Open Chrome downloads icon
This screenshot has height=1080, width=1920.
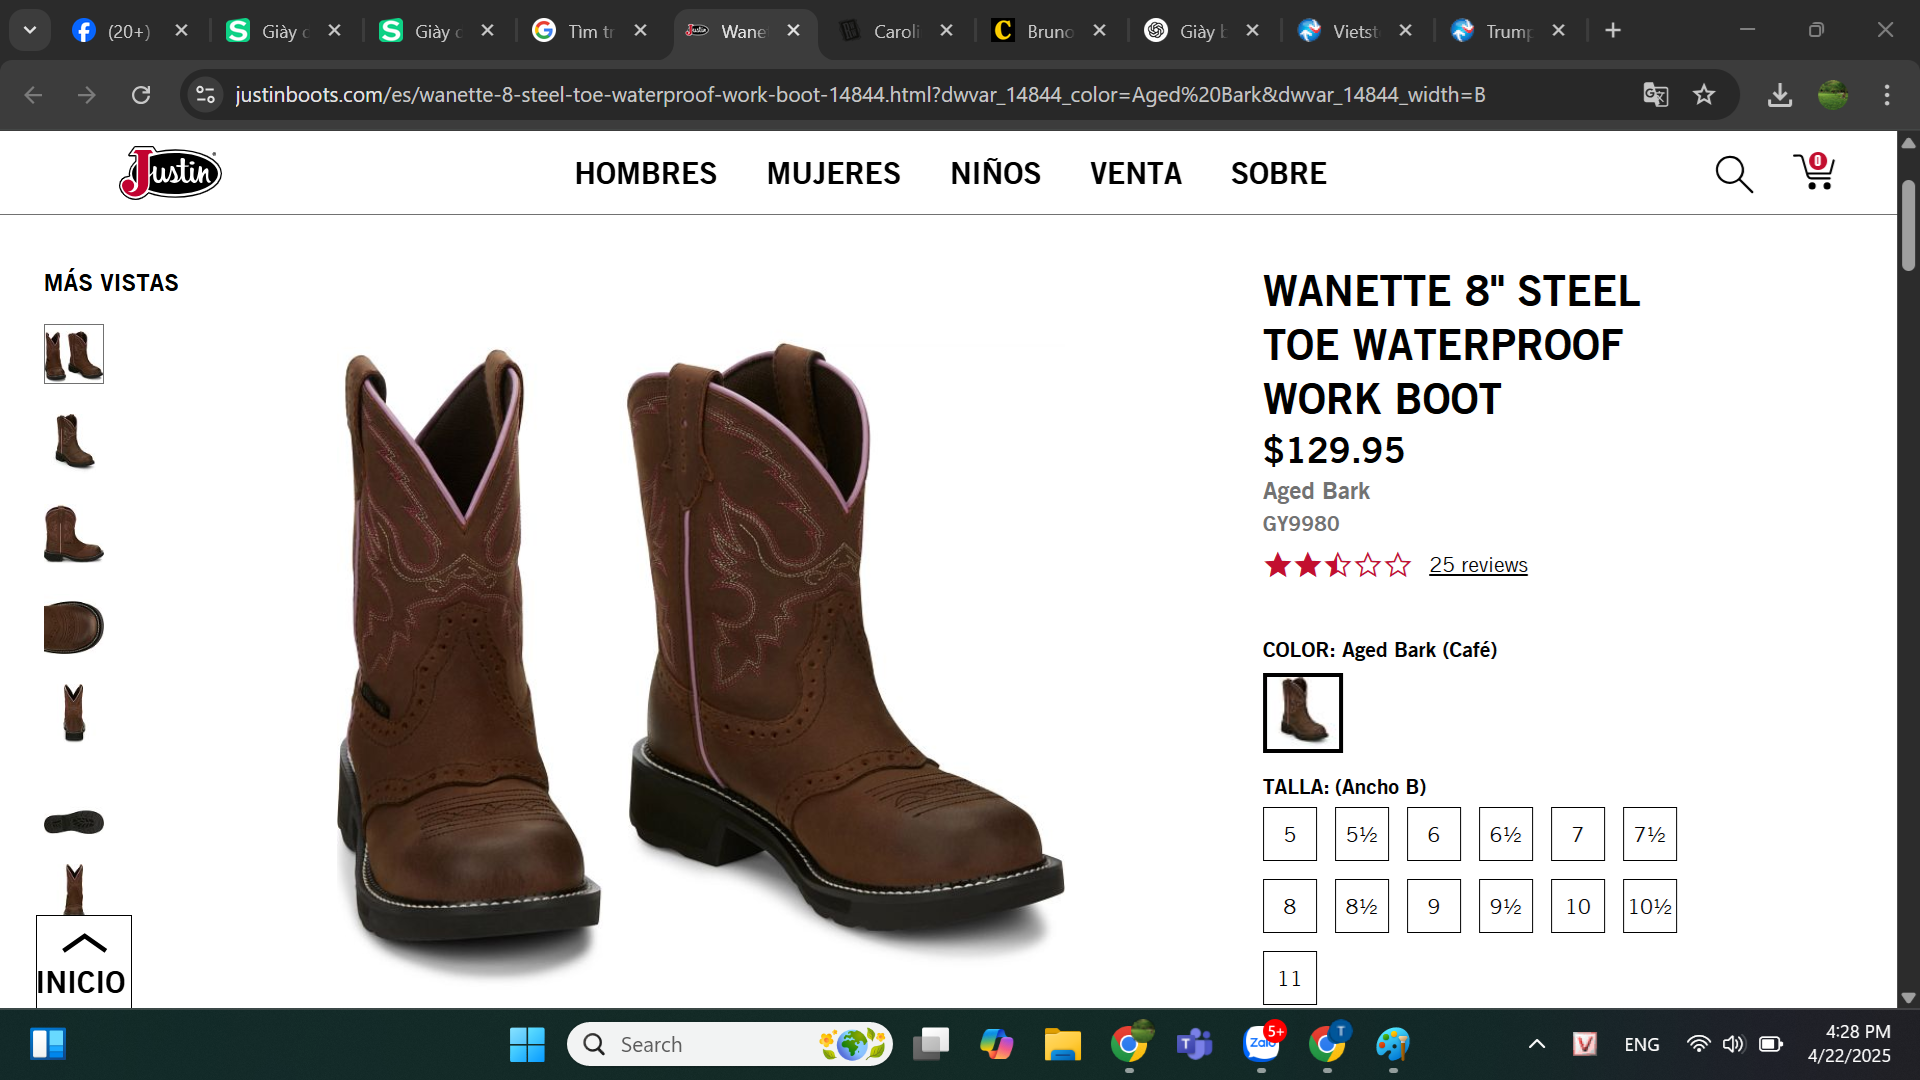[1779, 95]
